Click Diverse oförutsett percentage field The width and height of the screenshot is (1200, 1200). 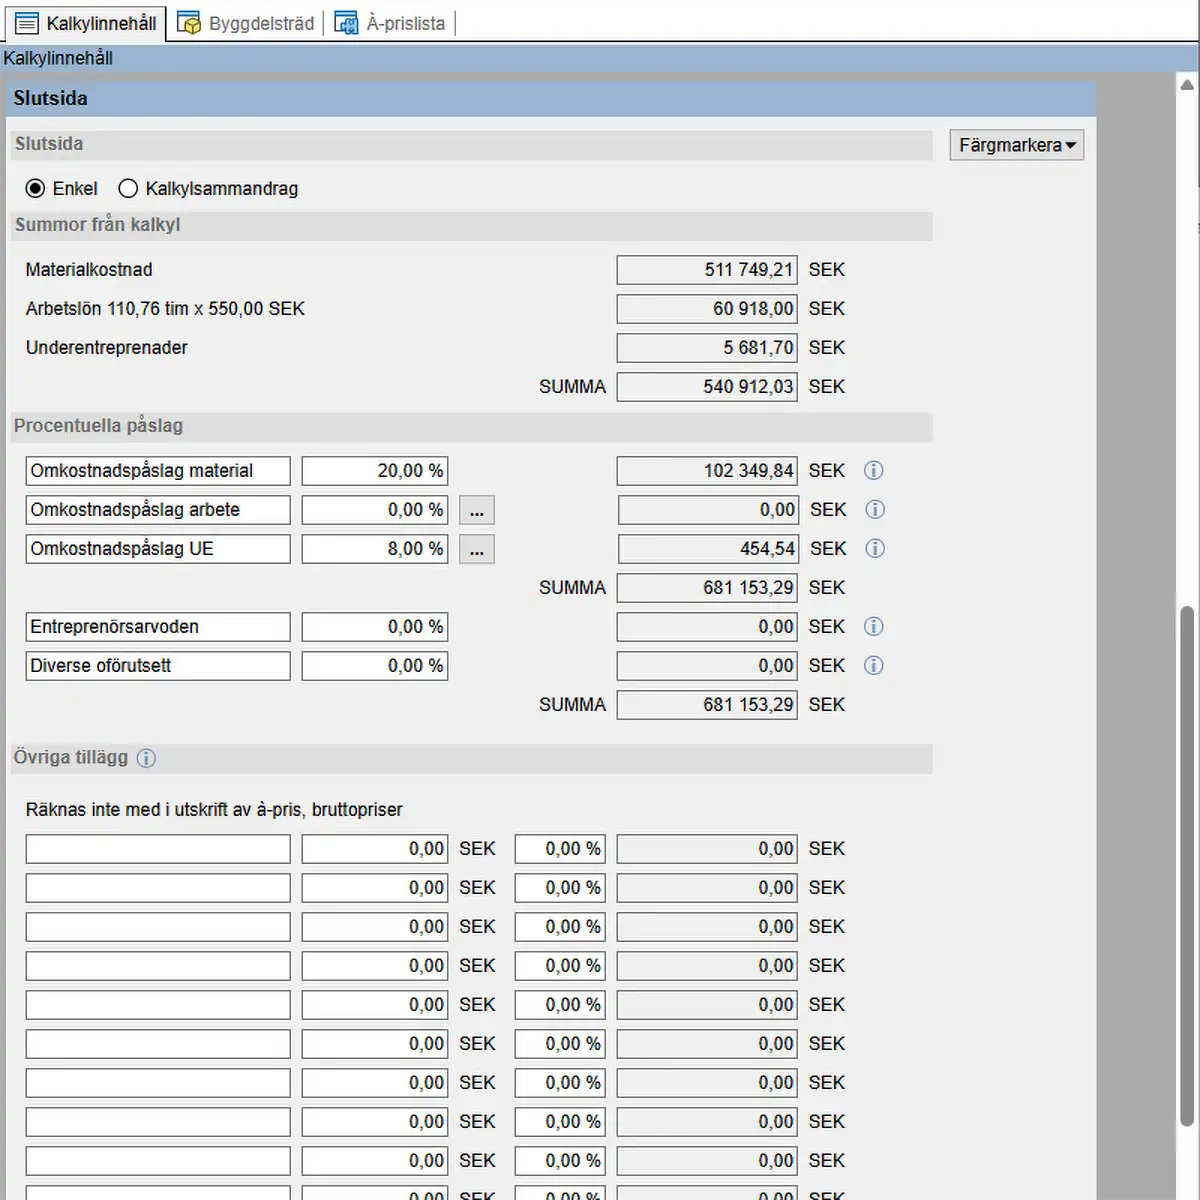[x=375, y=666]
